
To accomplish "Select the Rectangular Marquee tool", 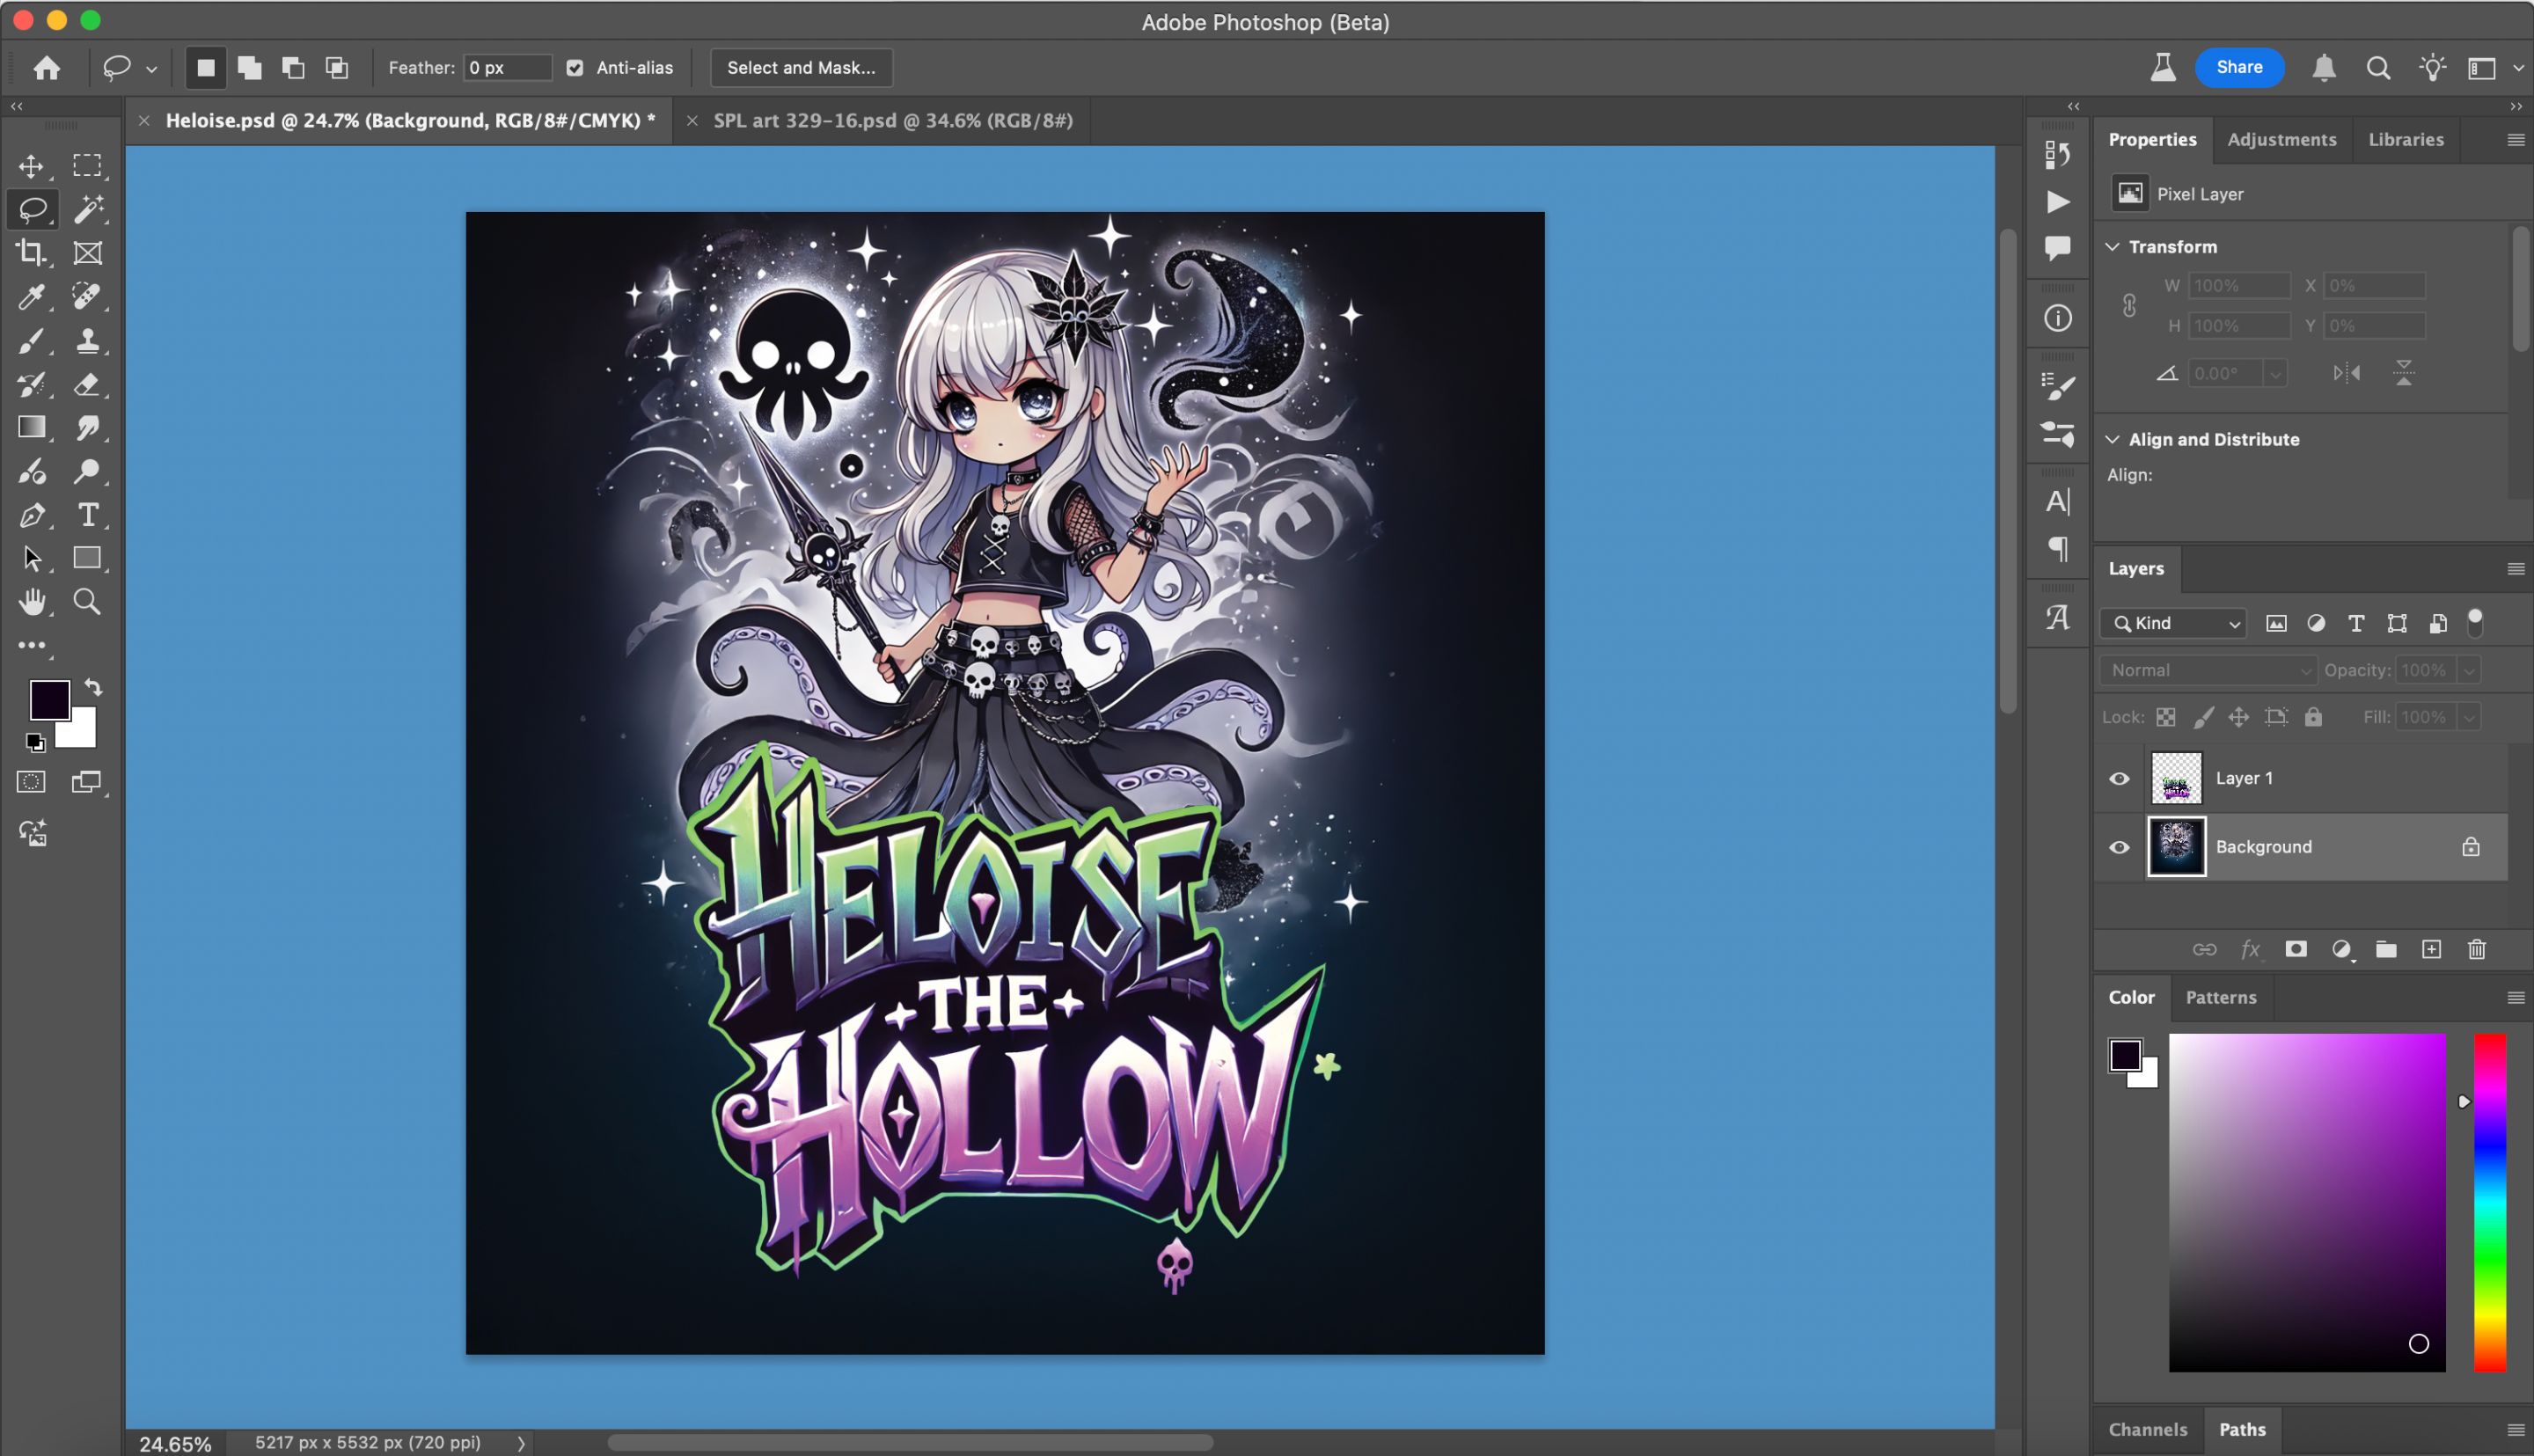I will point(87,165).
